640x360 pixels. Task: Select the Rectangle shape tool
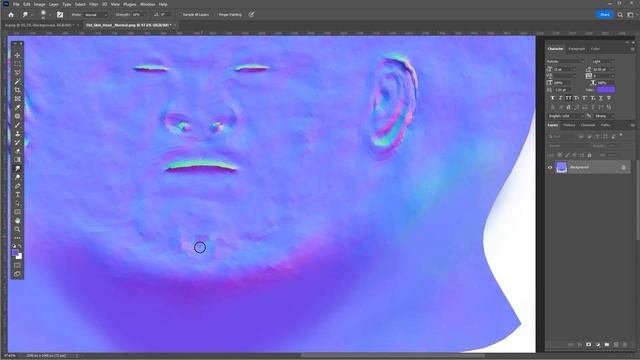17,212
